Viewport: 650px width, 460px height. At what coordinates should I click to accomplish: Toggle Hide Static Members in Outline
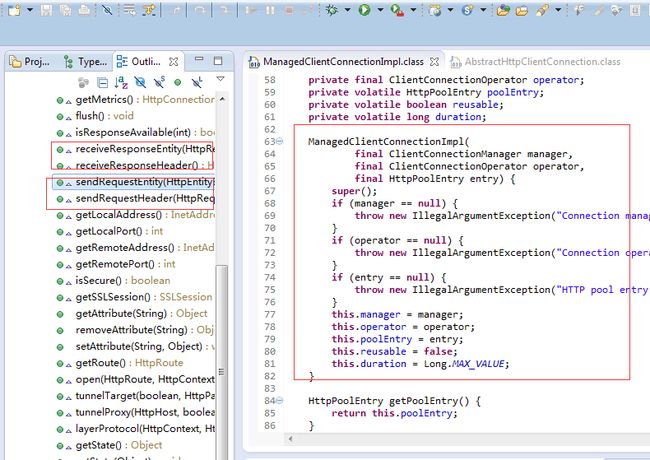point(159,82)
